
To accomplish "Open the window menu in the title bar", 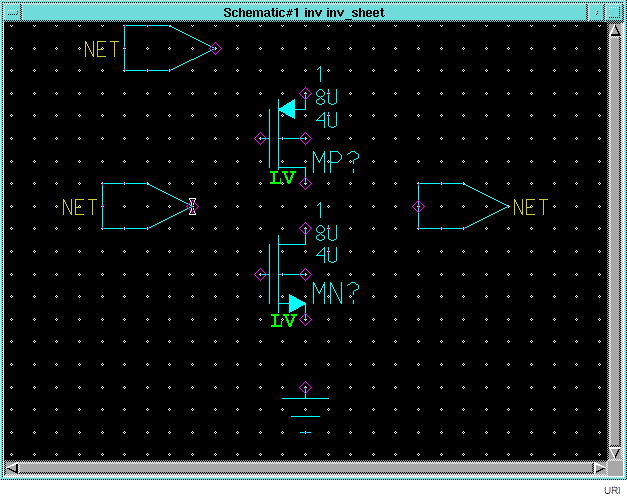I will [x=12, y=11].
